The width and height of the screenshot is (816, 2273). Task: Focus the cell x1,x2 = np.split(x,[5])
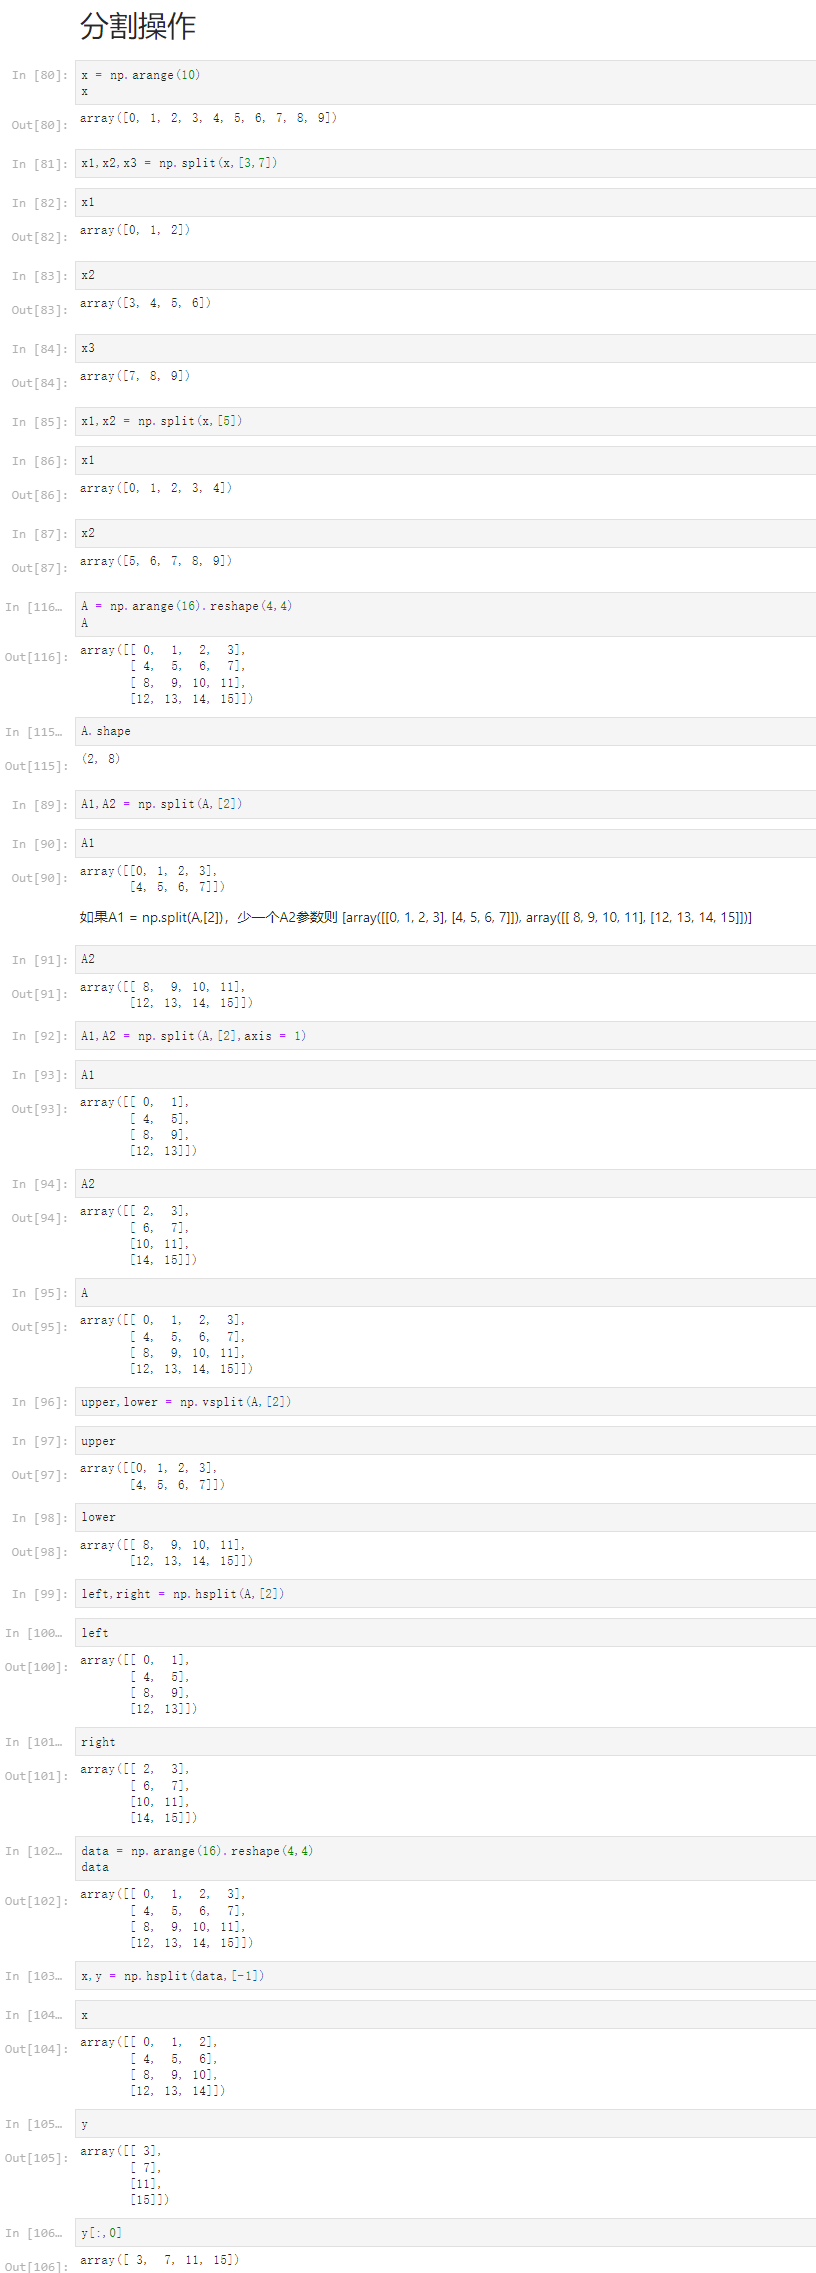coord(445,422)
